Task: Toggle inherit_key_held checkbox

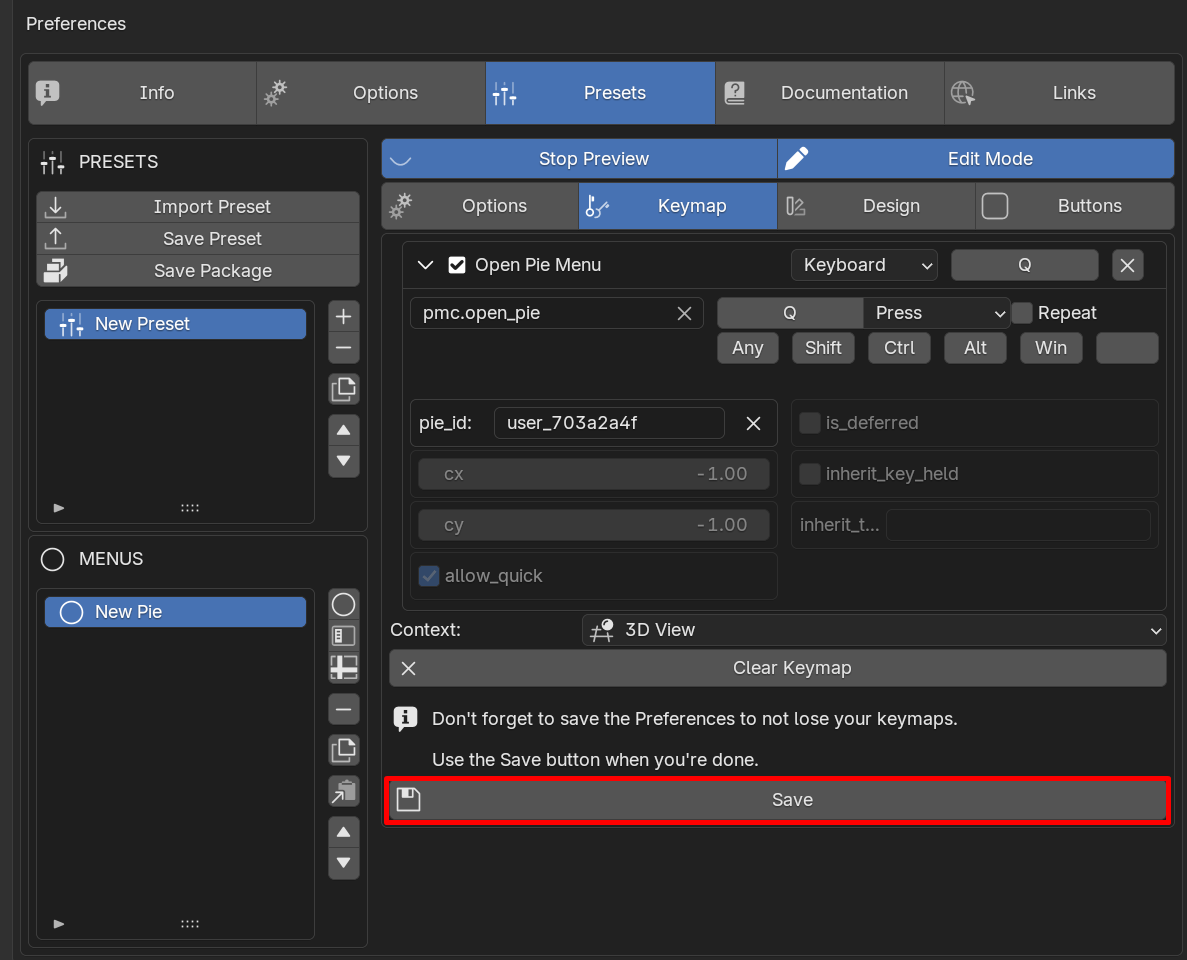Action: pyautogui.click(x=809, y=474)
